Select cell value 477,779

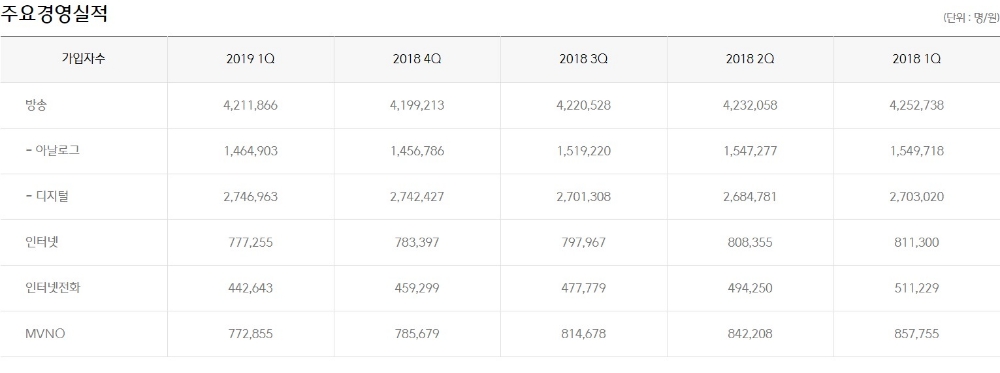coord(584,288)
